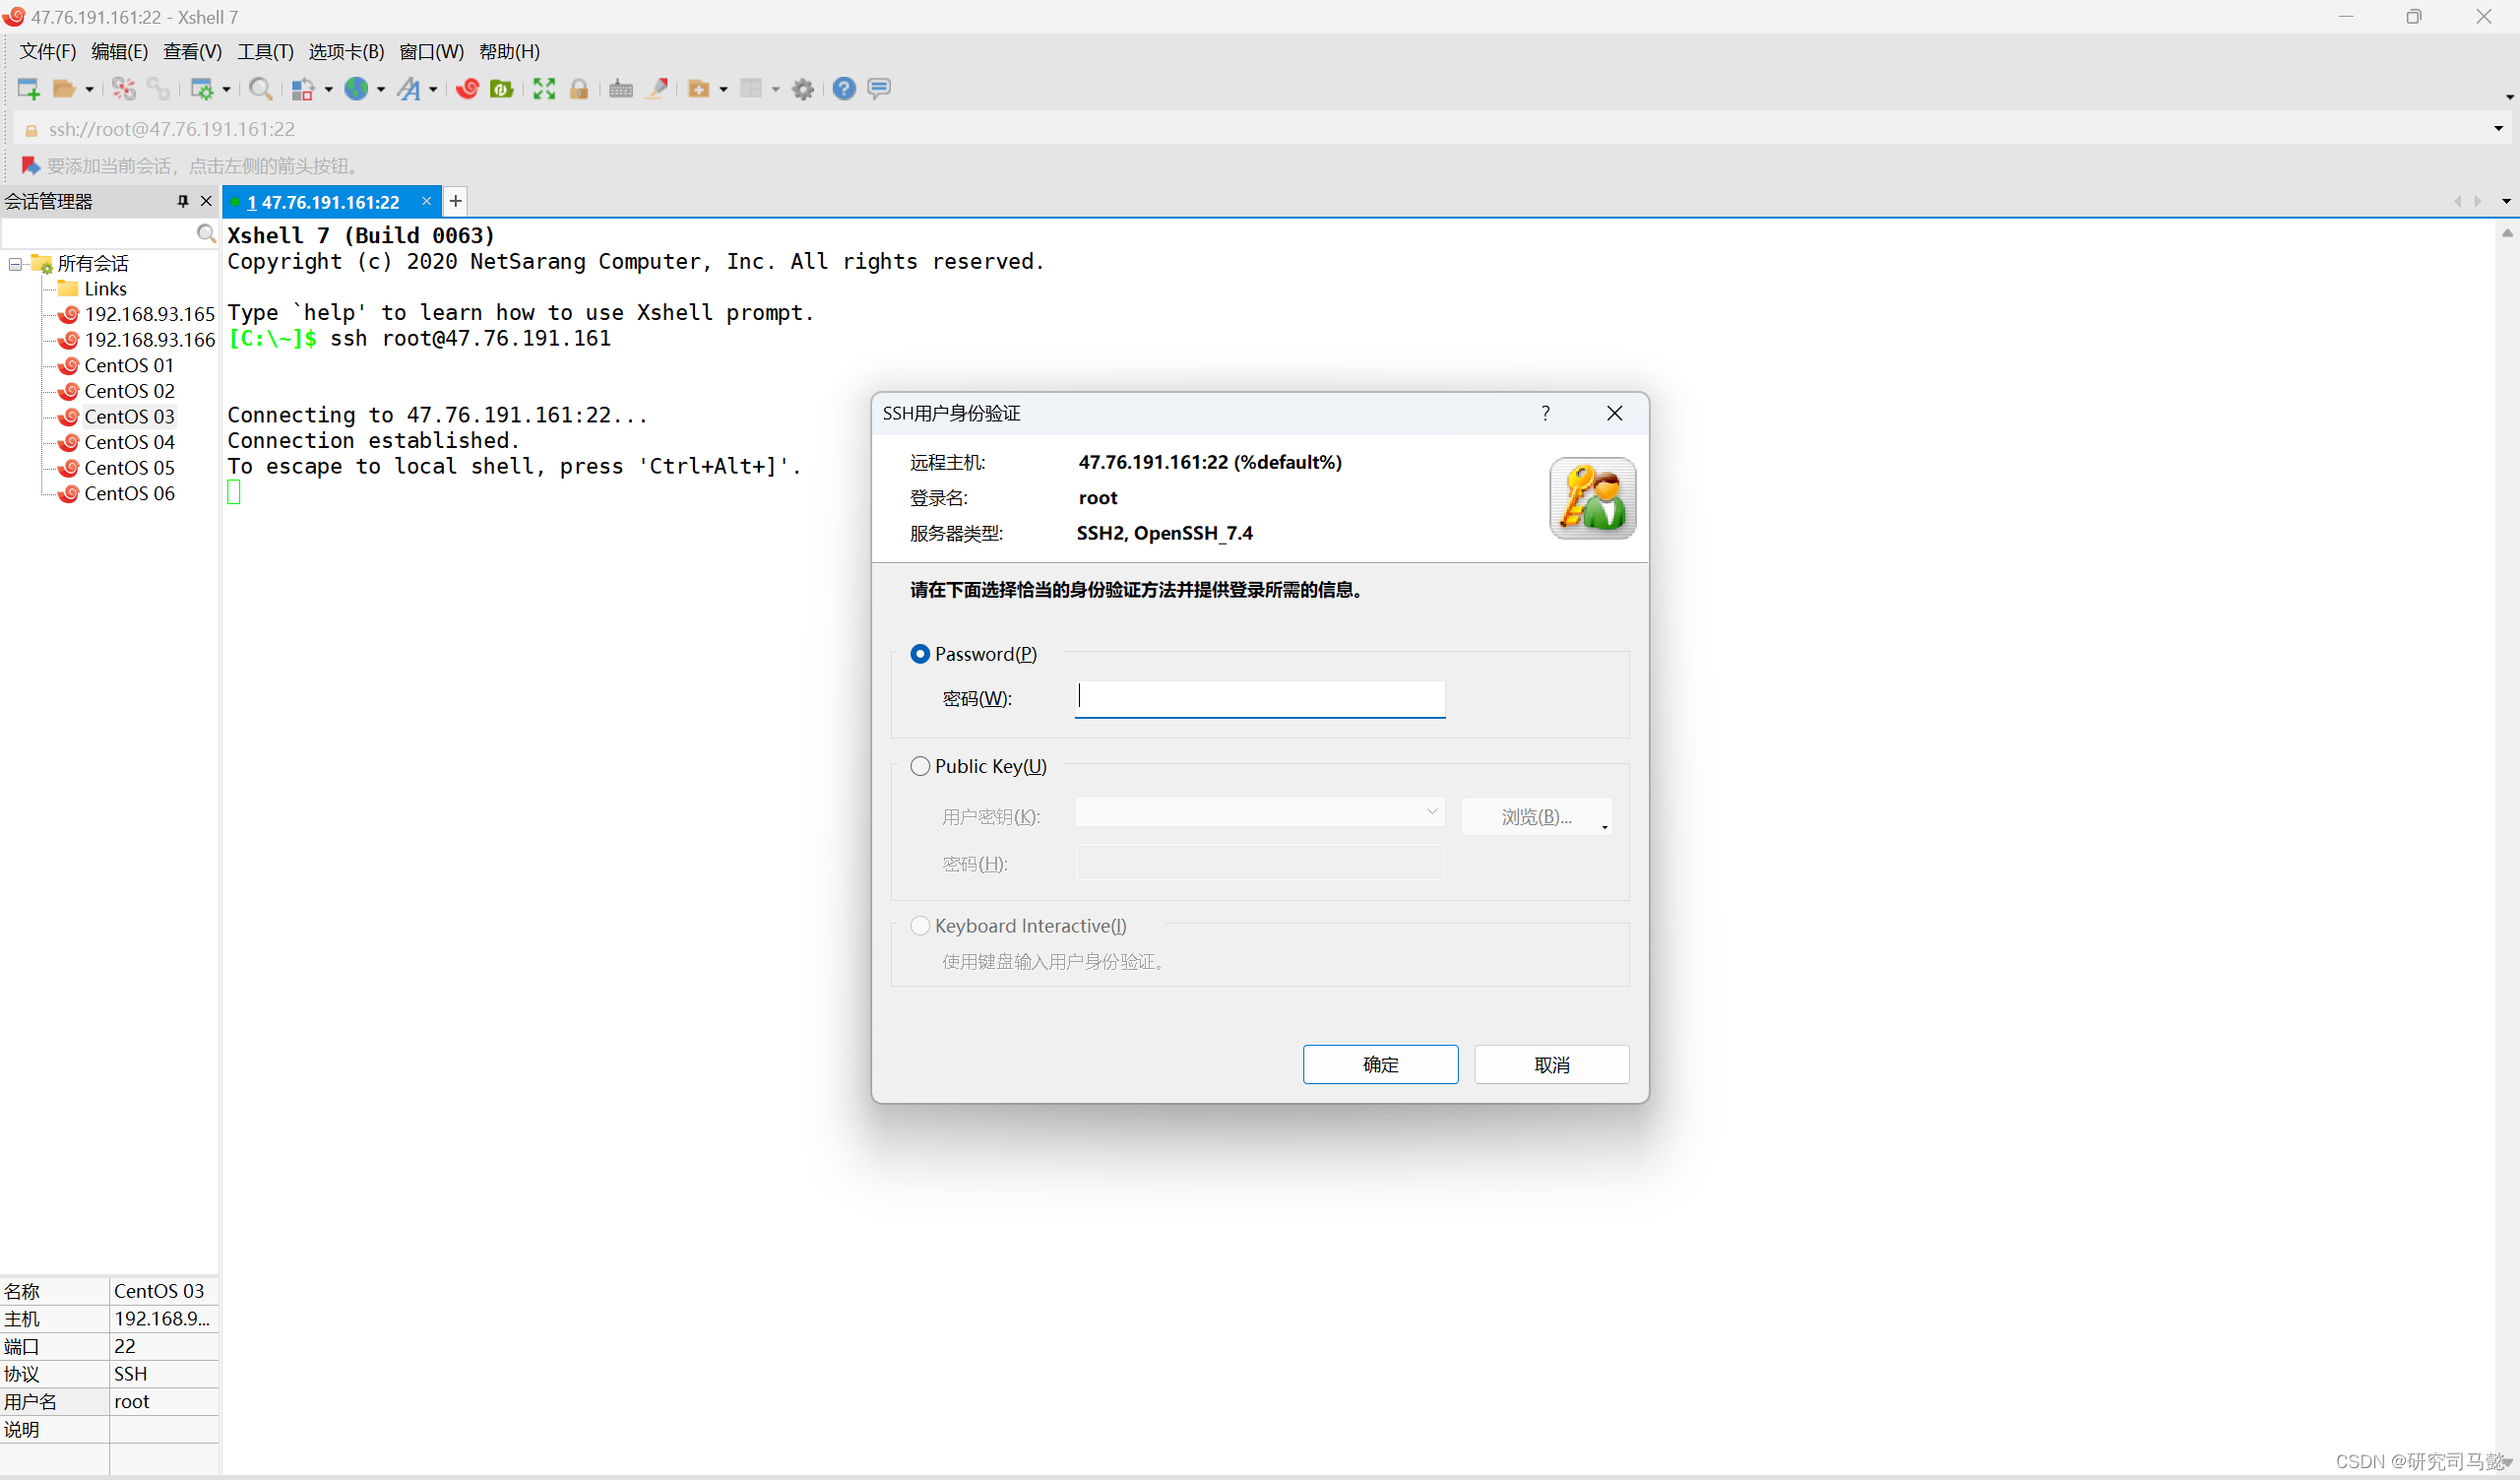Viewport: 2520px width, 1480px height.
Task: Open the 文件(F) menu
Action: pos(48,51)
